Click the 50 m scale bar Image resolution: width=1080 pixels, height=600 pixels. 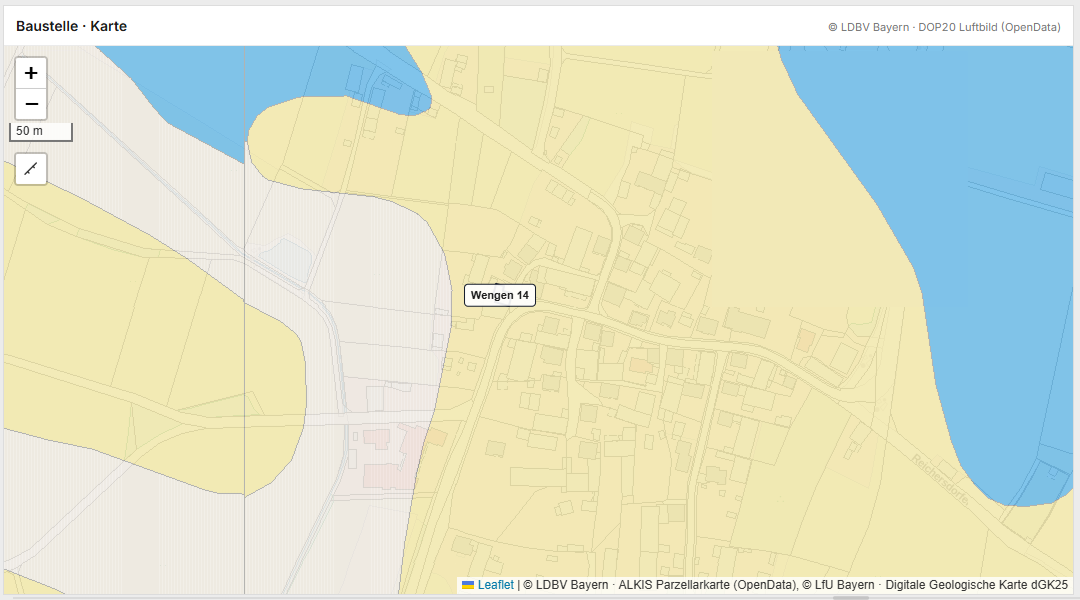click(41, 132)
